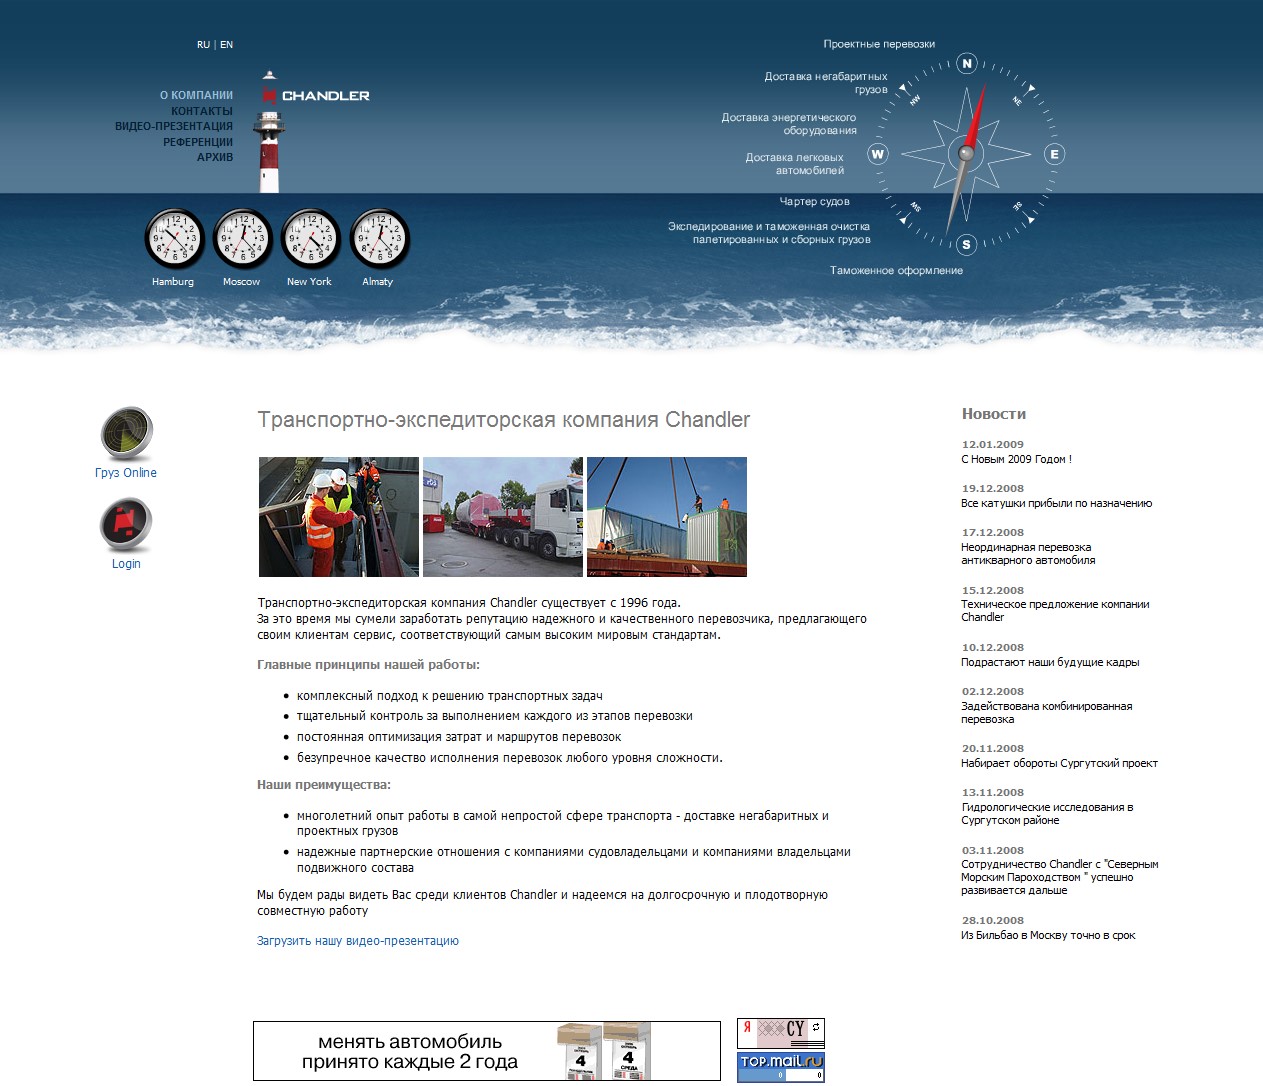Click the Hamburg clock
Image resolution: width=1263 pixels, height=1086 pixels.
pyautogui.click(x=175, y=239)
